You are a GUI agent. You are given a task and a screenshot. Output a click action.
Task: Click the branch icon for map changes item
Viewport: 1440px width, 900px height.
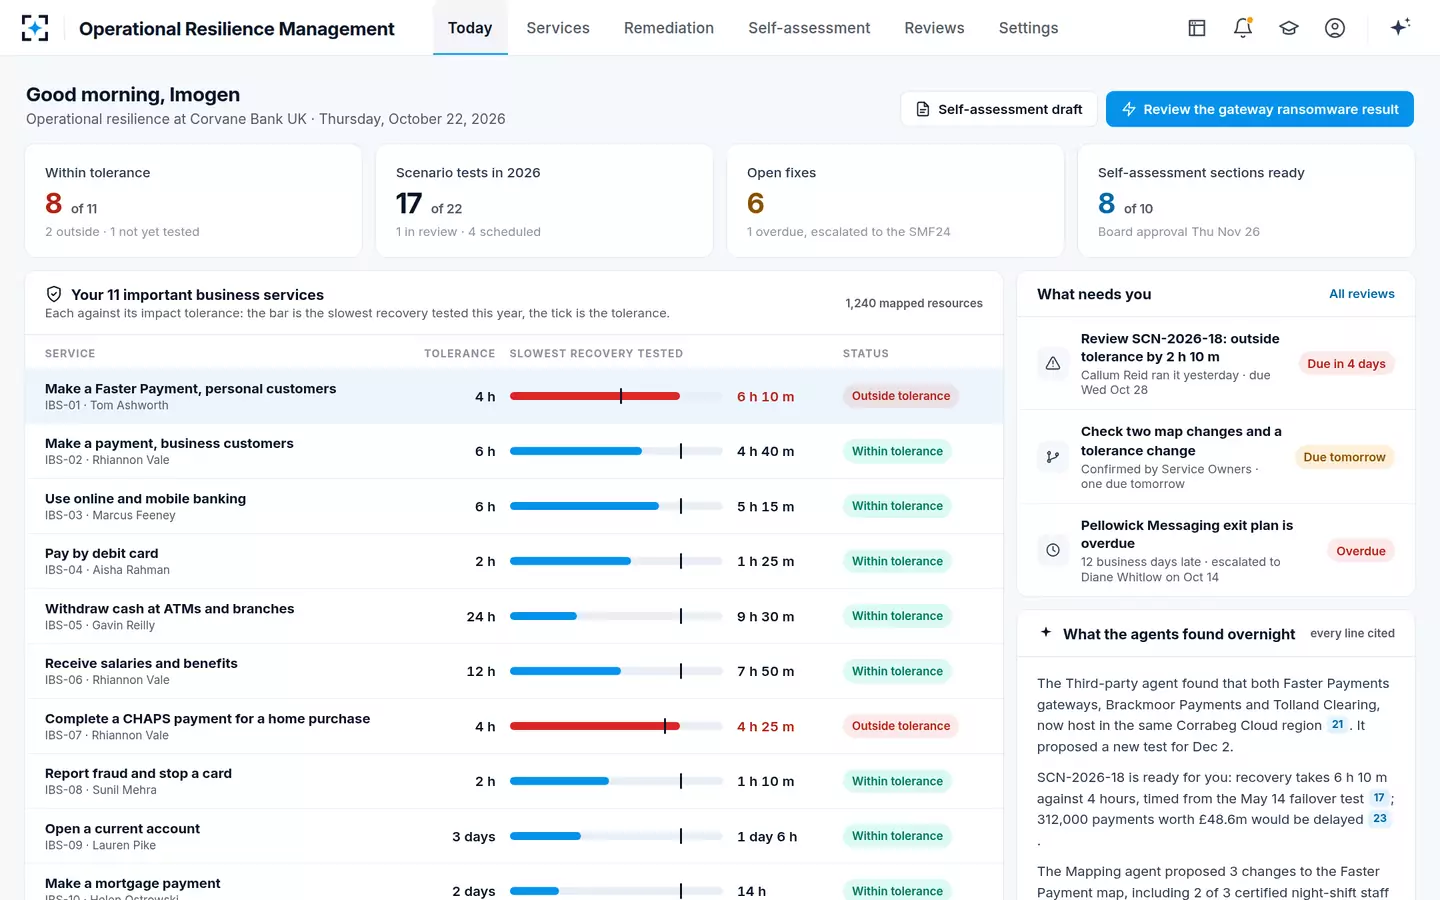pyautogui.click(x=1053, y=457)
